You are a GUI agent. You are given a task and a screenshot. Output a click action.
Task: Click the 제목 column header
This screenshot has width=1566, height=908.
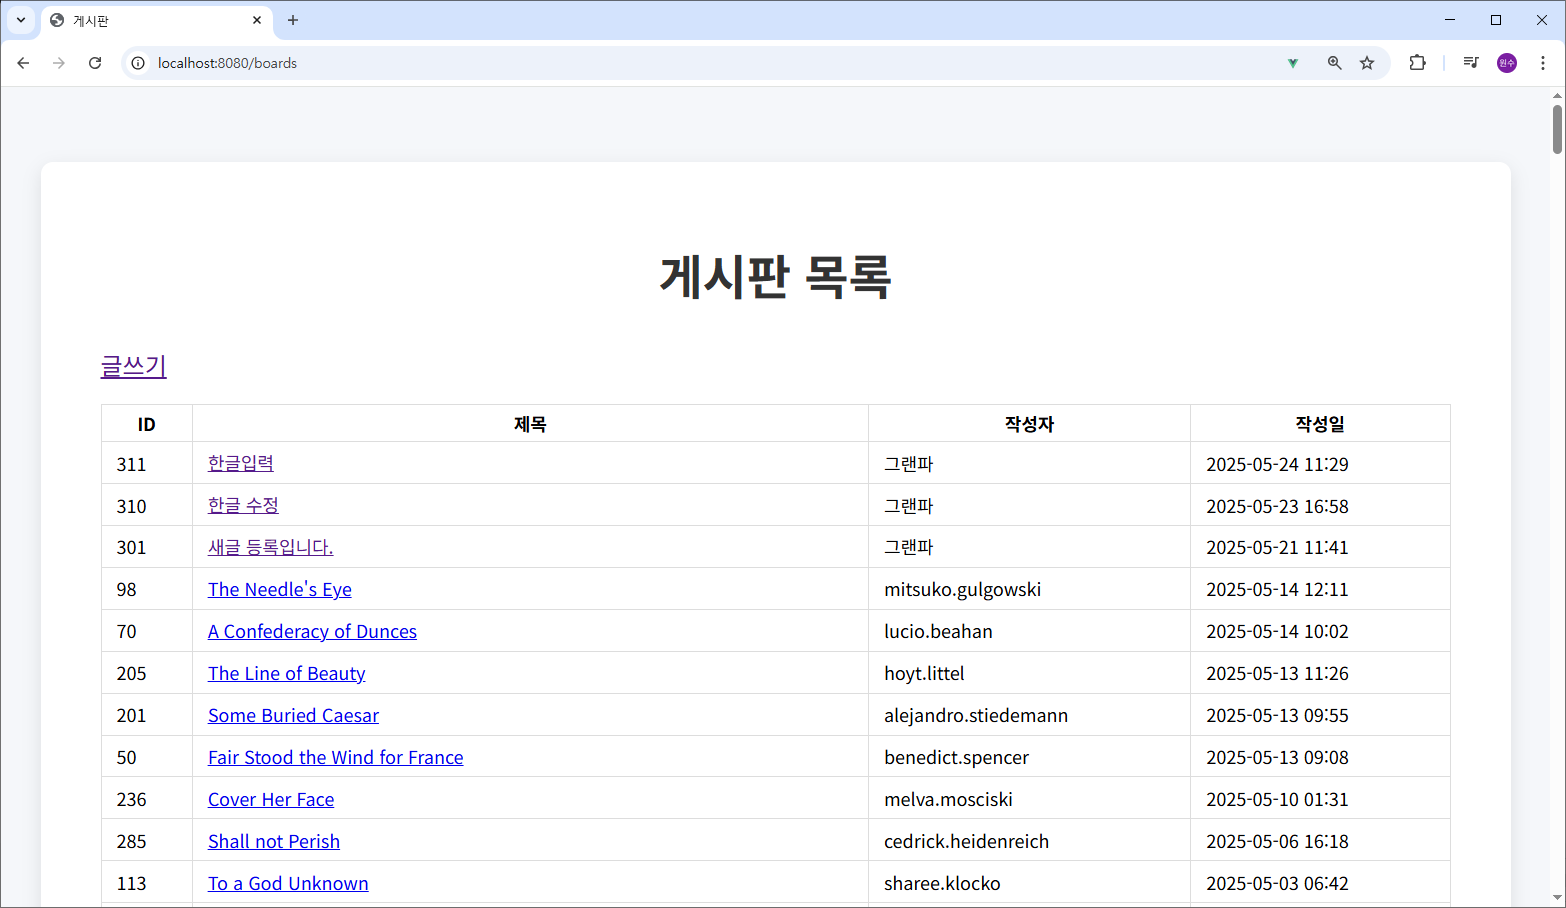tap(530, 424)
